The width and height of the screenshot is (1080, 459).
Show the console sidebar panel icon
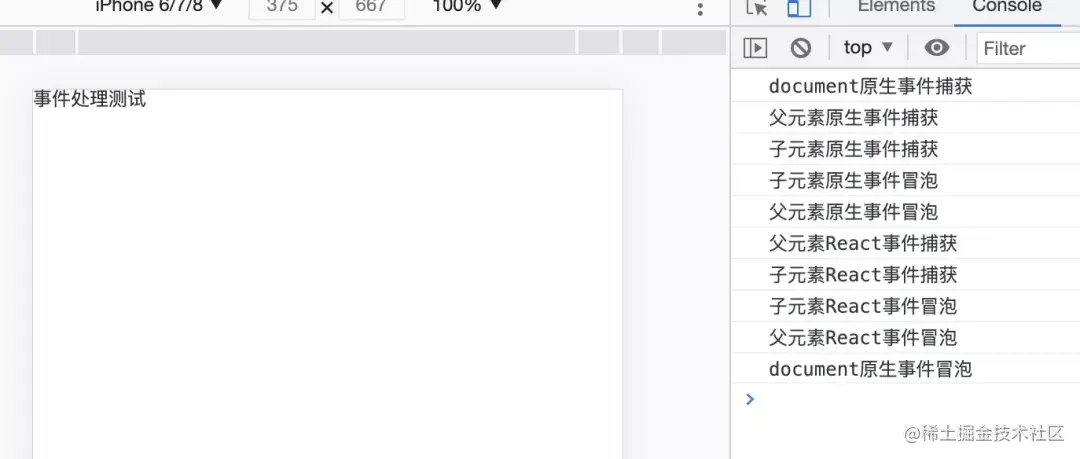(755, 48)
